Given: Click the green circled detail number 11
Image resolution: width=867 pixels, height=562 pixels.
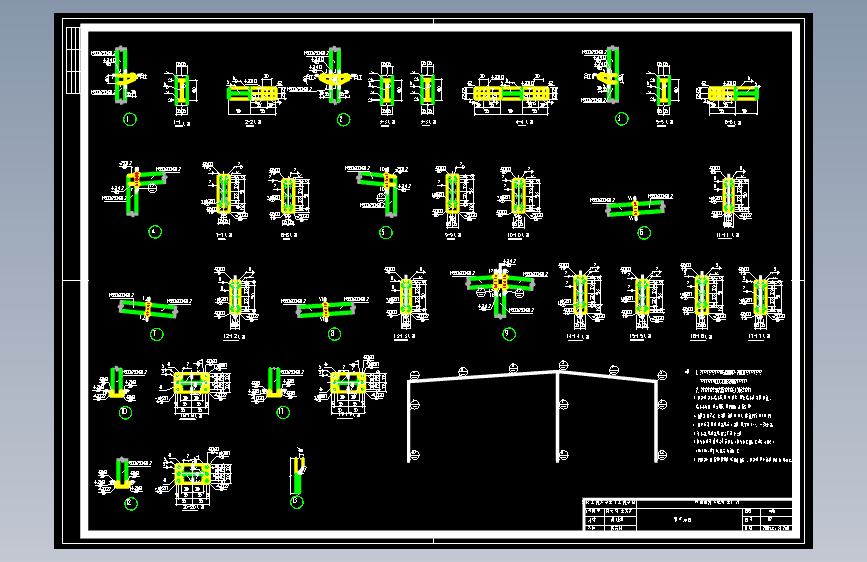Looking at the screenshot, I should coord(283,412).
